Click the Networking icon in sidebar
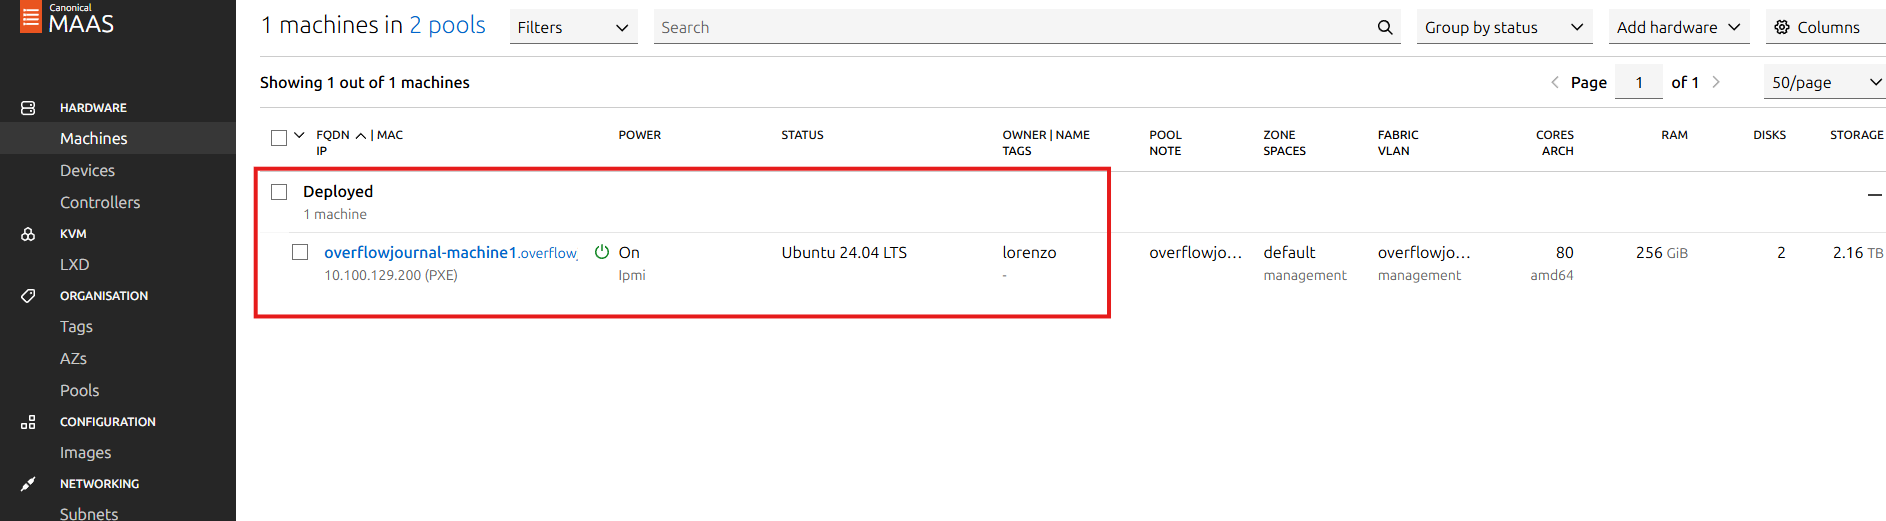Screen dimensions: 1886x521 [x=28, y=484]
